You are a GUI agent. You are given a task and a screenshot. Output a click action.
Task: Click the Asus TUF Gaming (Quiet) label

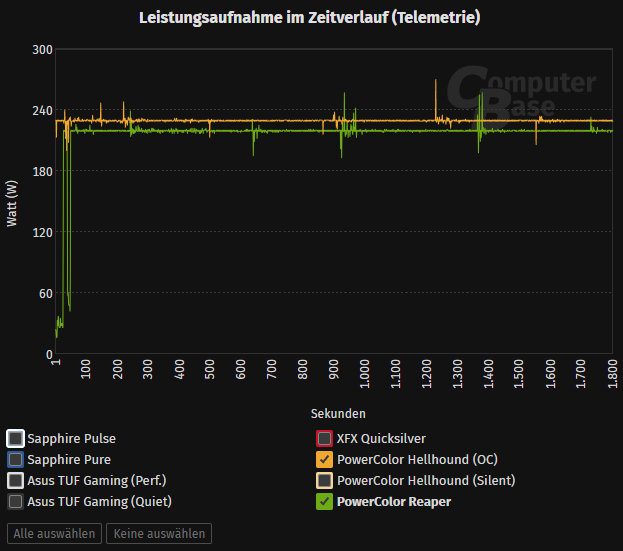point(99,502)
